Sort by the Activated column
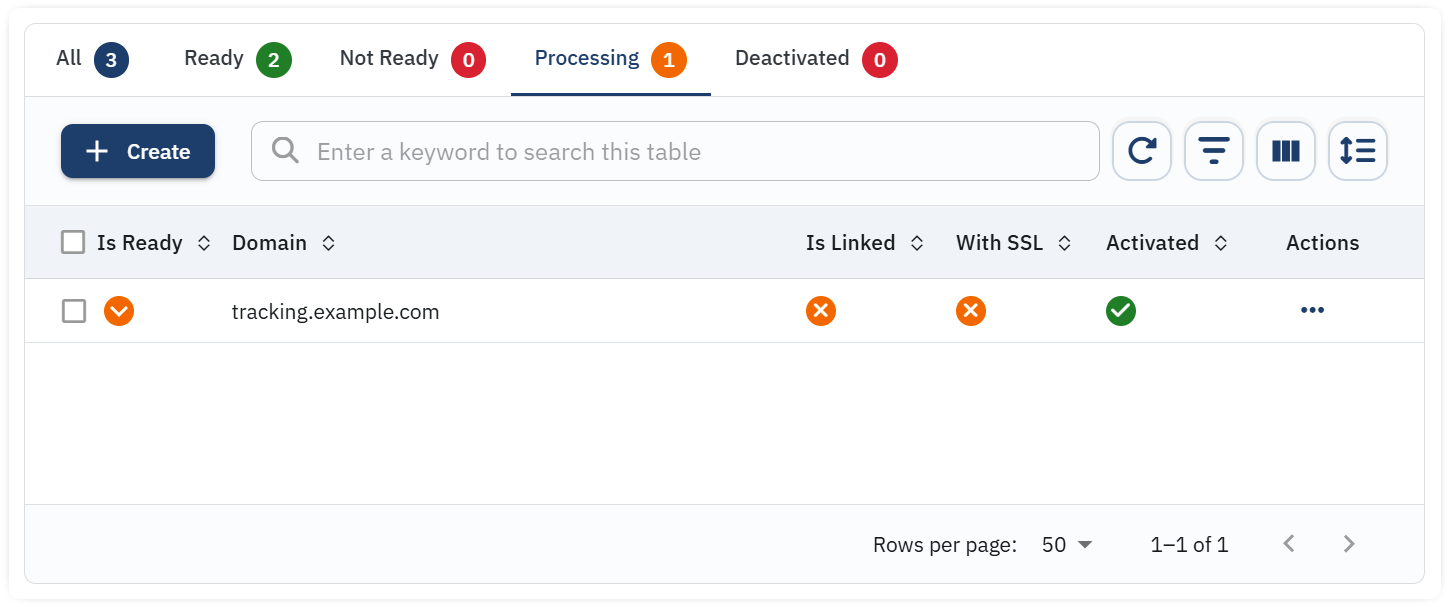1450x607 pixels. click(1220, 243)
